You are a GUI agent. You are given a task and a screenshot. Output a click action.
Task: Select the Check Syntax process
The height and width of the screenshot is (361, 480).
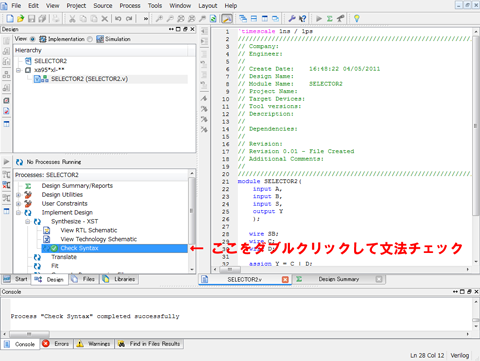click(x=114, y=248)
